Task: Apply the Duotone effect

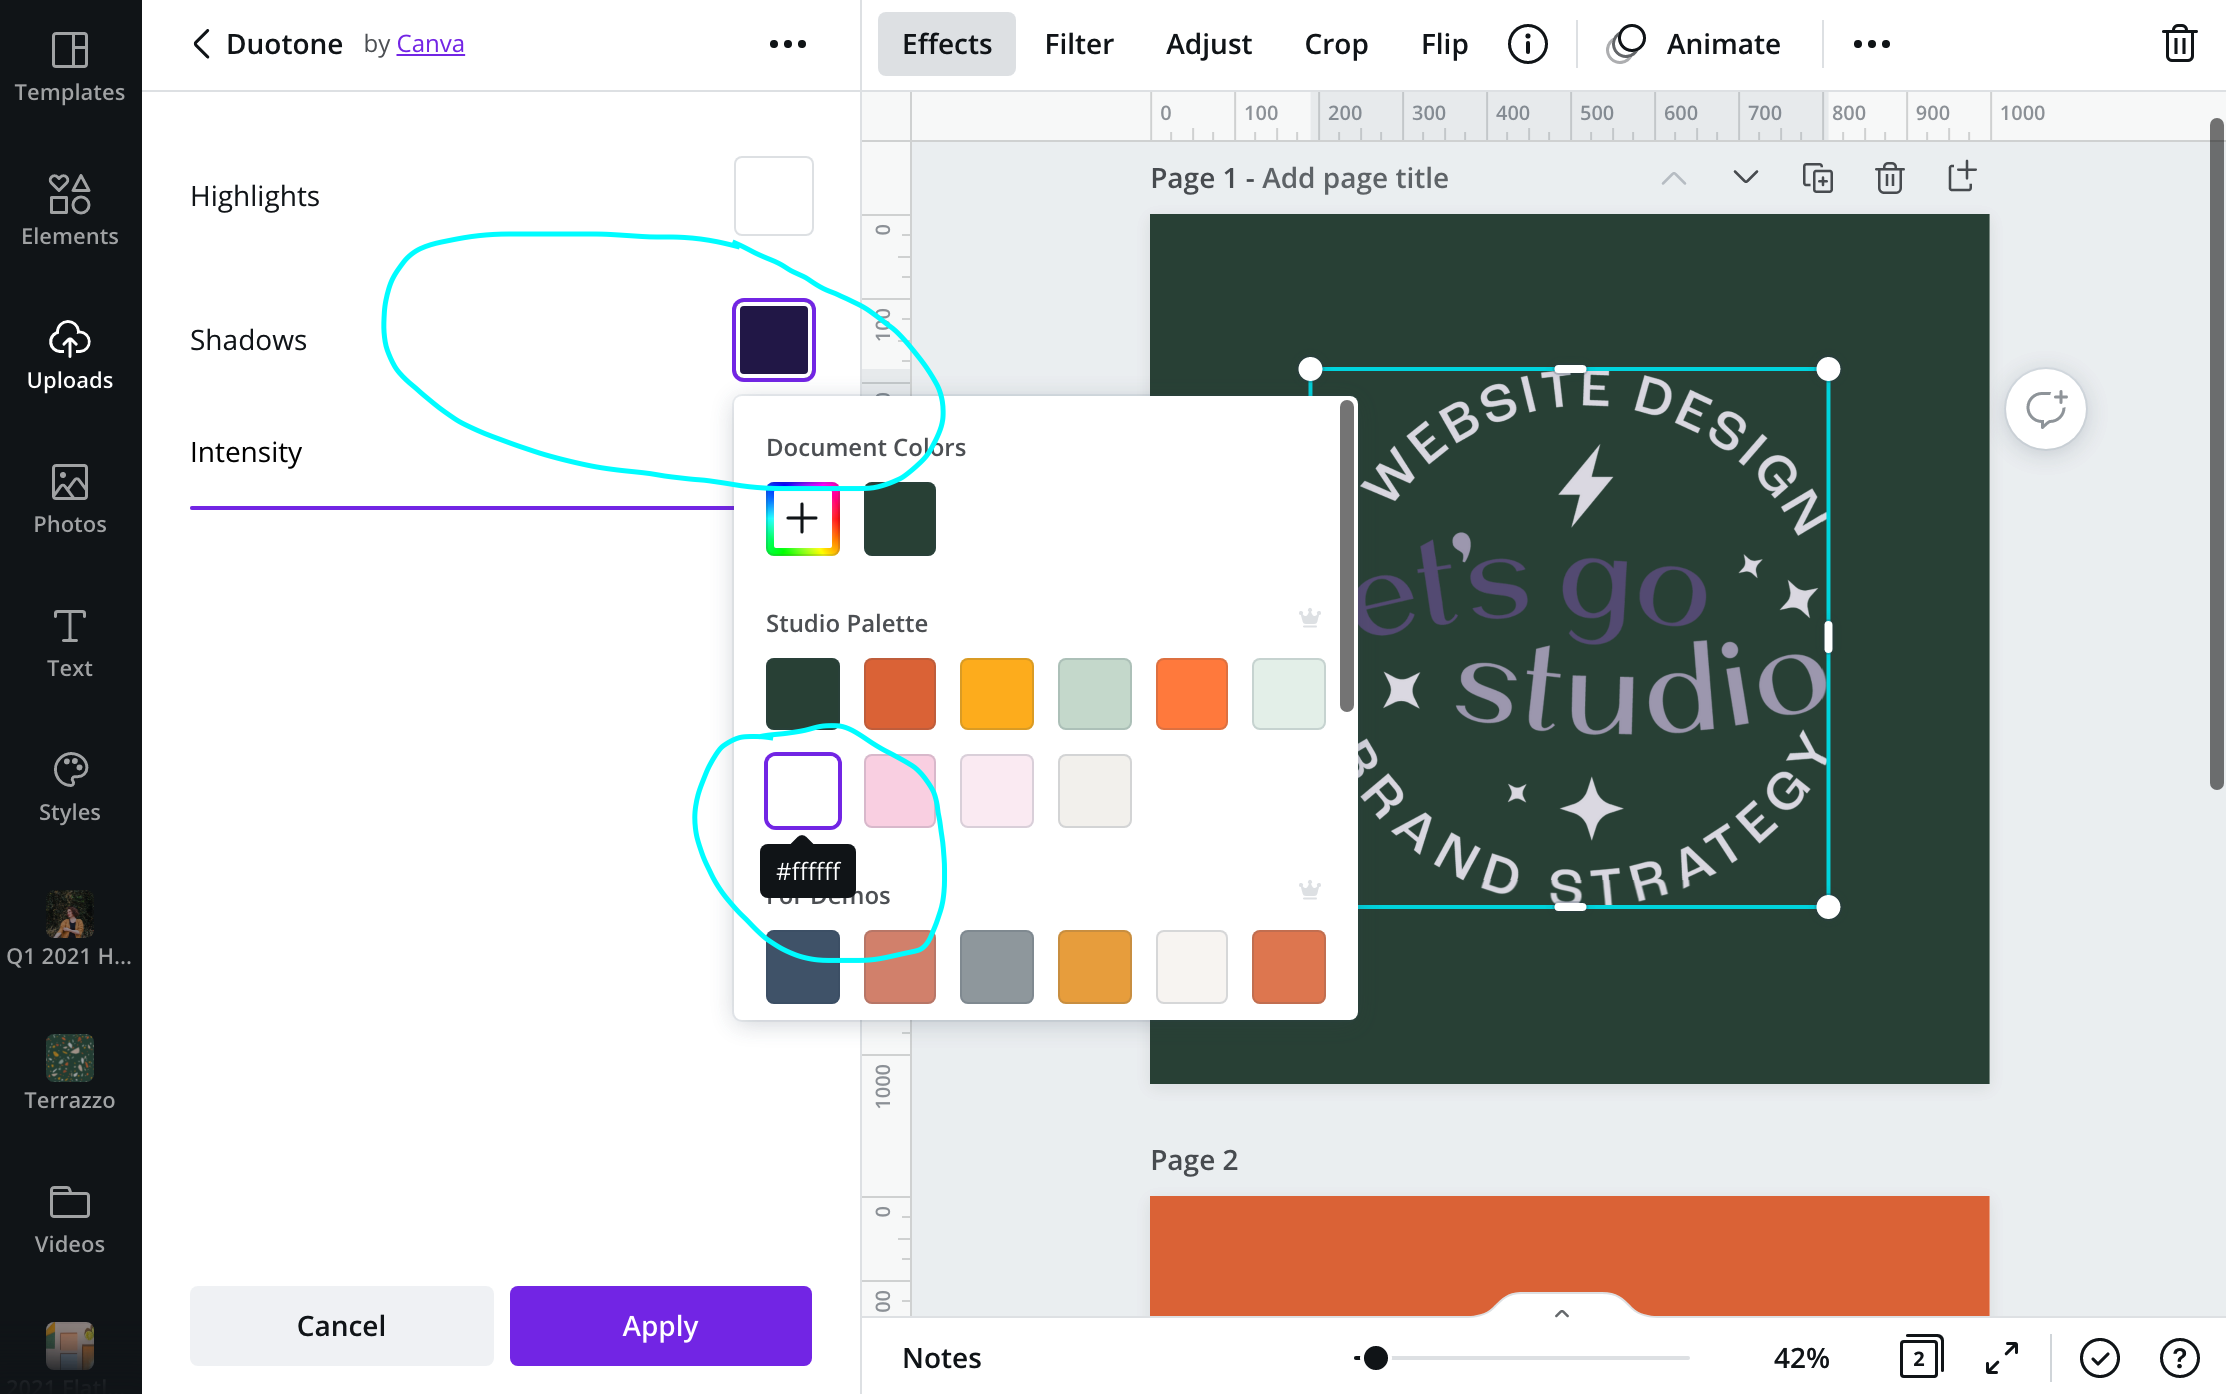Action: tap(660, 1325)
